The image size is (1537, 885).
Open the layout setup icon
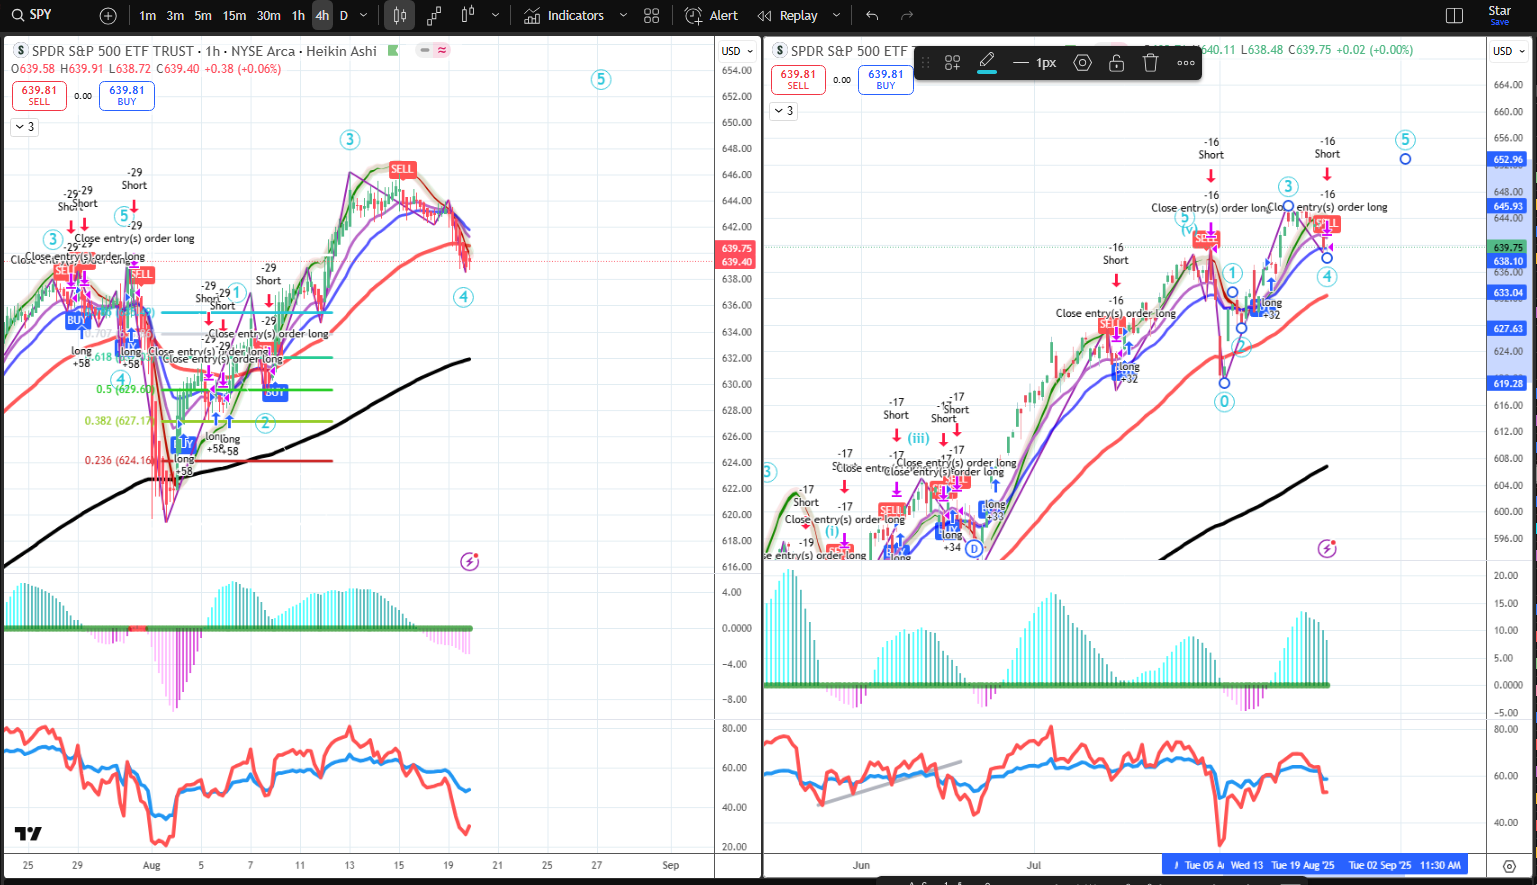click(1455, 16)
